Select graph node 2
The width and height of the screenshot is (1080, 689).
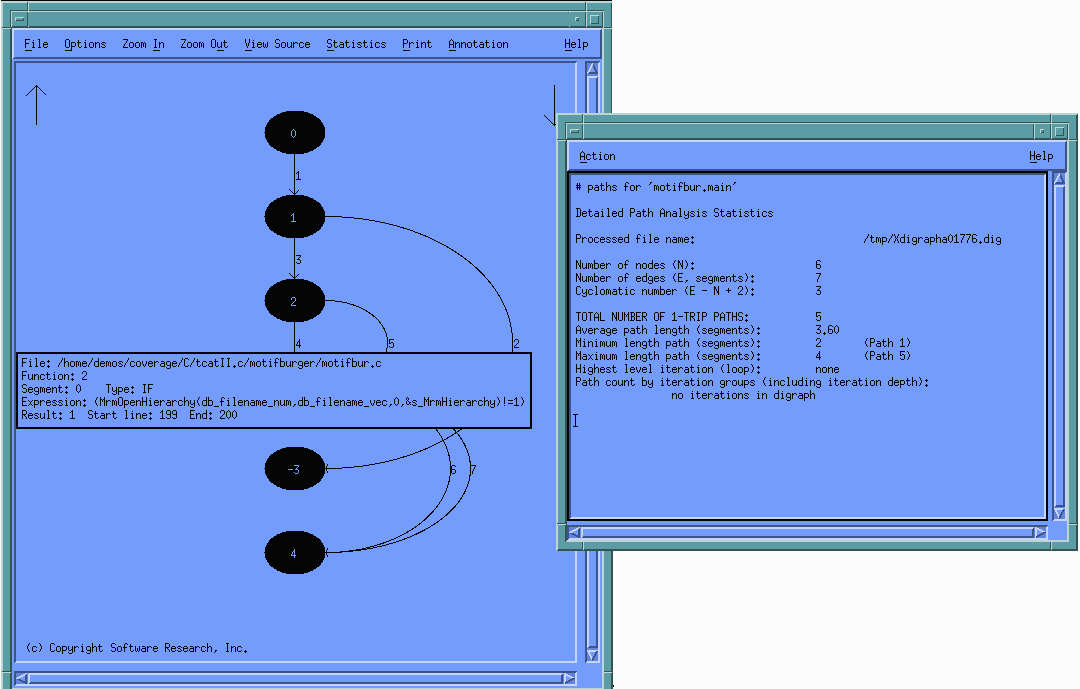click(x=294, y=301)
